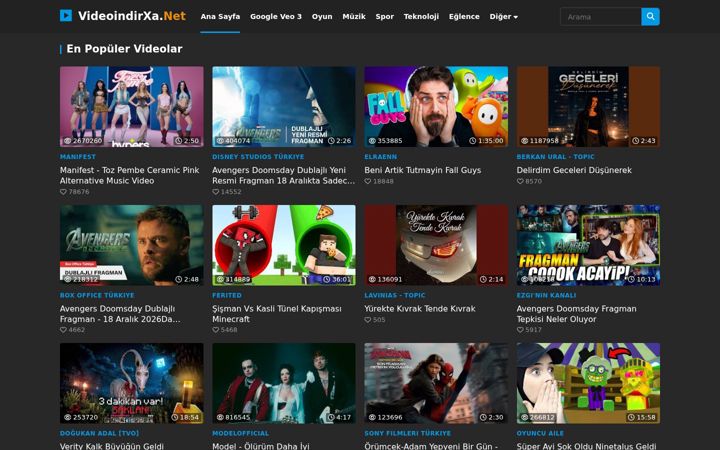Open Avengers Doomsday Fragman Tepkisi title
Screen dimensions: 720x450
tap(576, 314)
